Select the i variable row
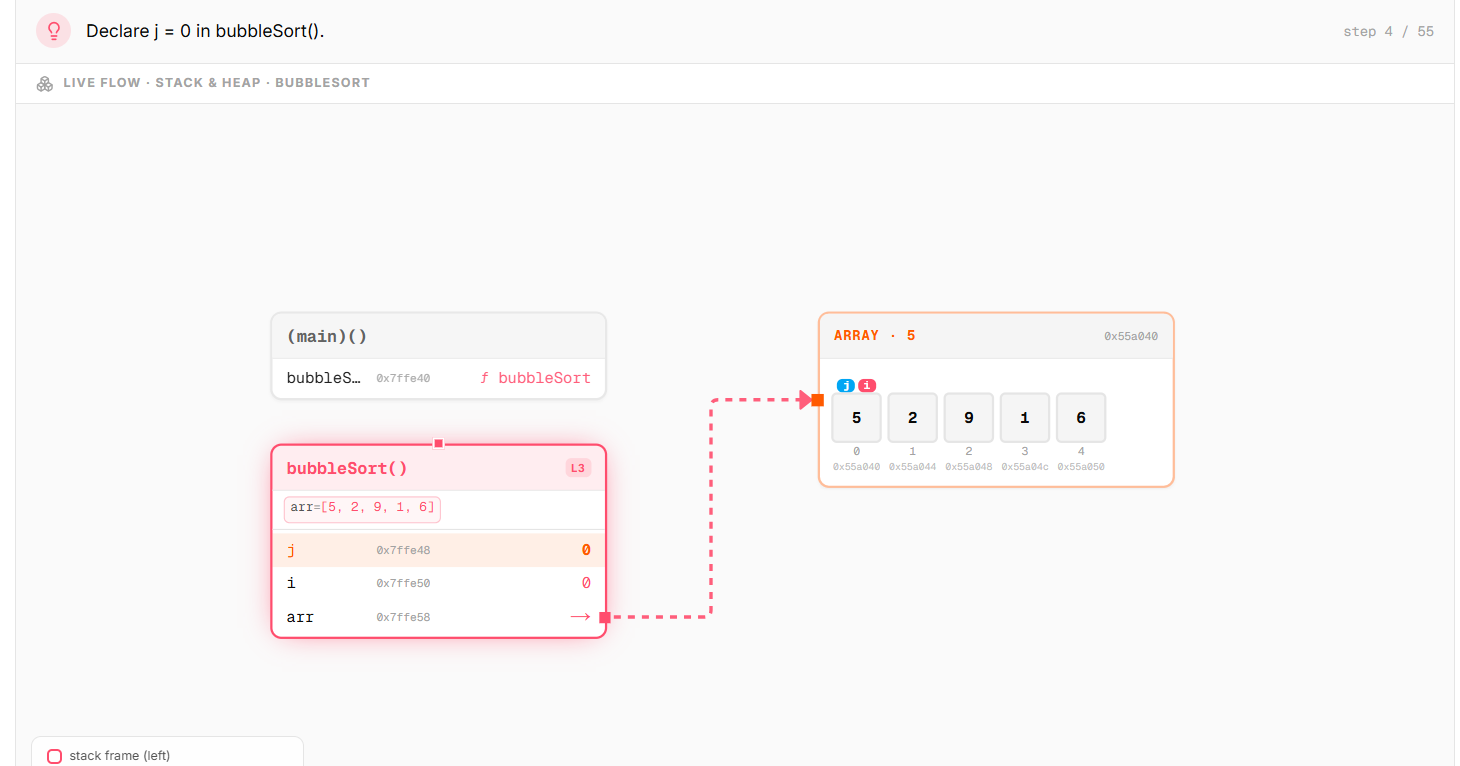The width and height of the screenshot is (1460, 766). pos(439,583)
